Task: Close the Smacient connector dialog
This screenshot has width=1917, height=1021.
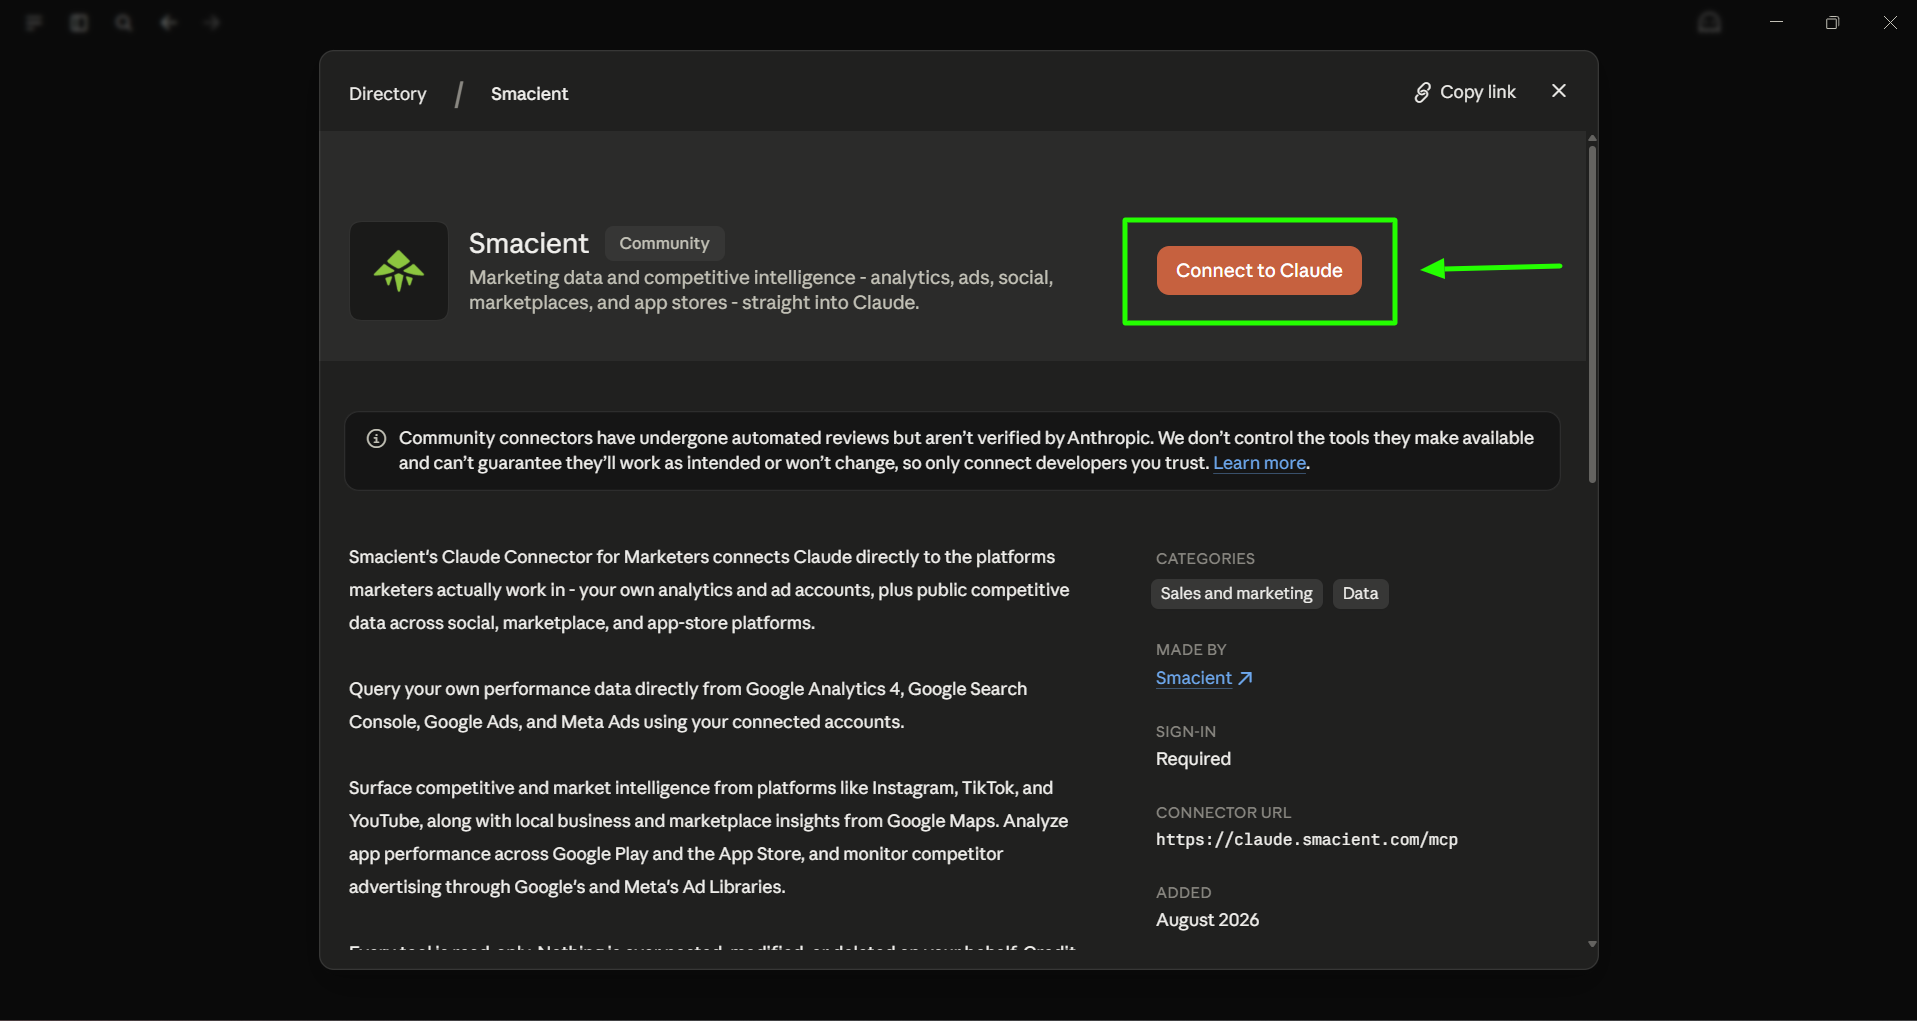Action: [x=1559, y=91]
